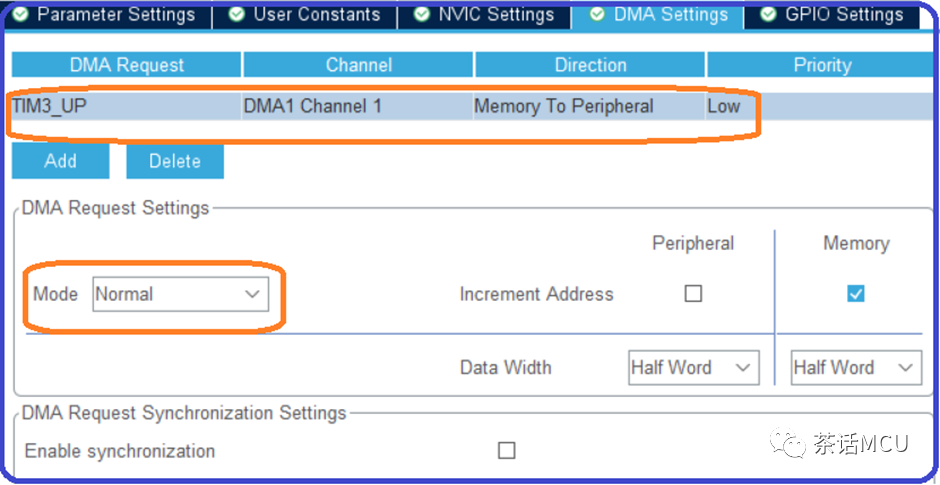Click the green check icon on NVIC Settings
Screen dimensions: 940x485
pyautogui.click(x=422, y=14)
